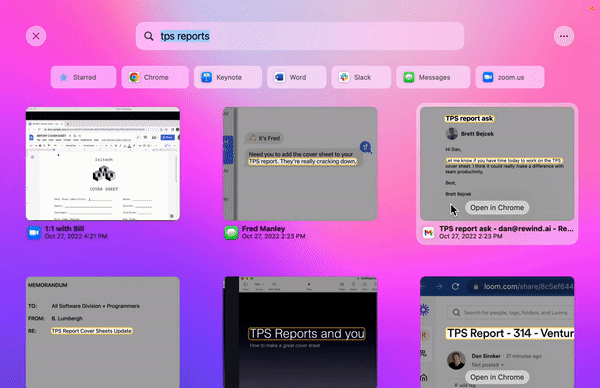This screenshot has width=600, height=388.
Task: Click the star icon in the Starred filter
Action: (x=64, y=77)
